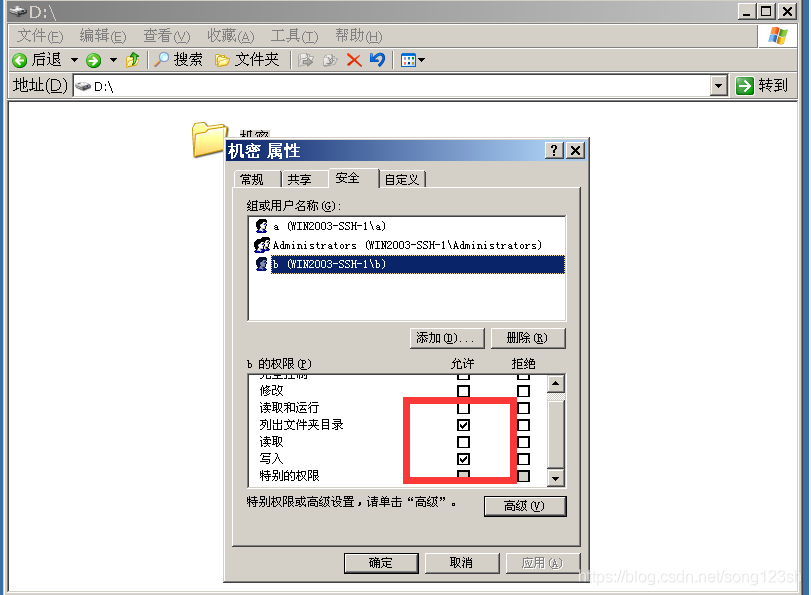Open the Back button history dropdown
The width and height of the screenshot is (811, 595).
(74, 61)
